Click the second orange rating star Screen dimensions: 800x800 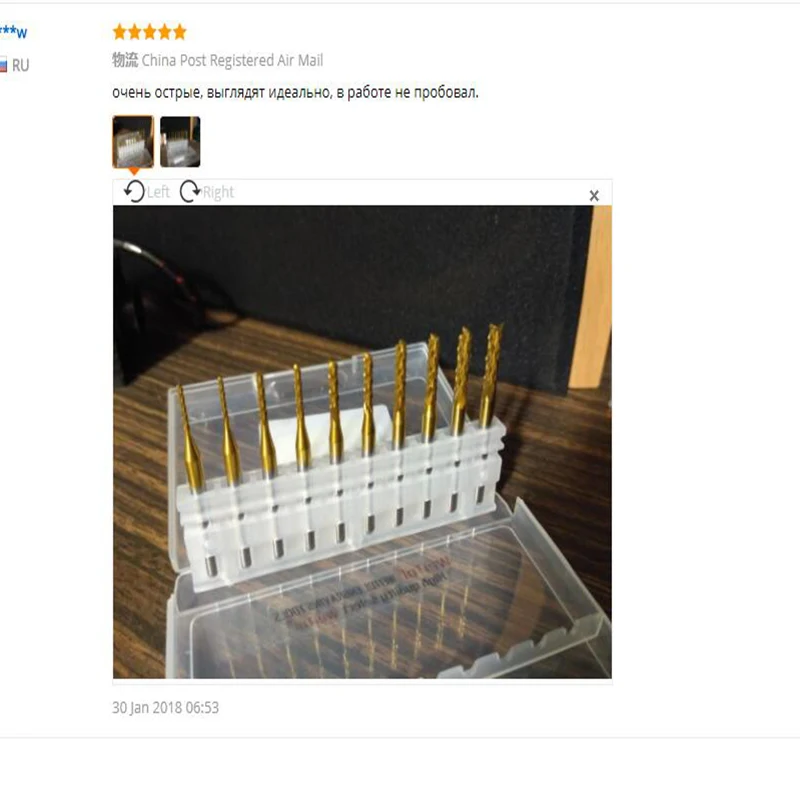[135, 32]
